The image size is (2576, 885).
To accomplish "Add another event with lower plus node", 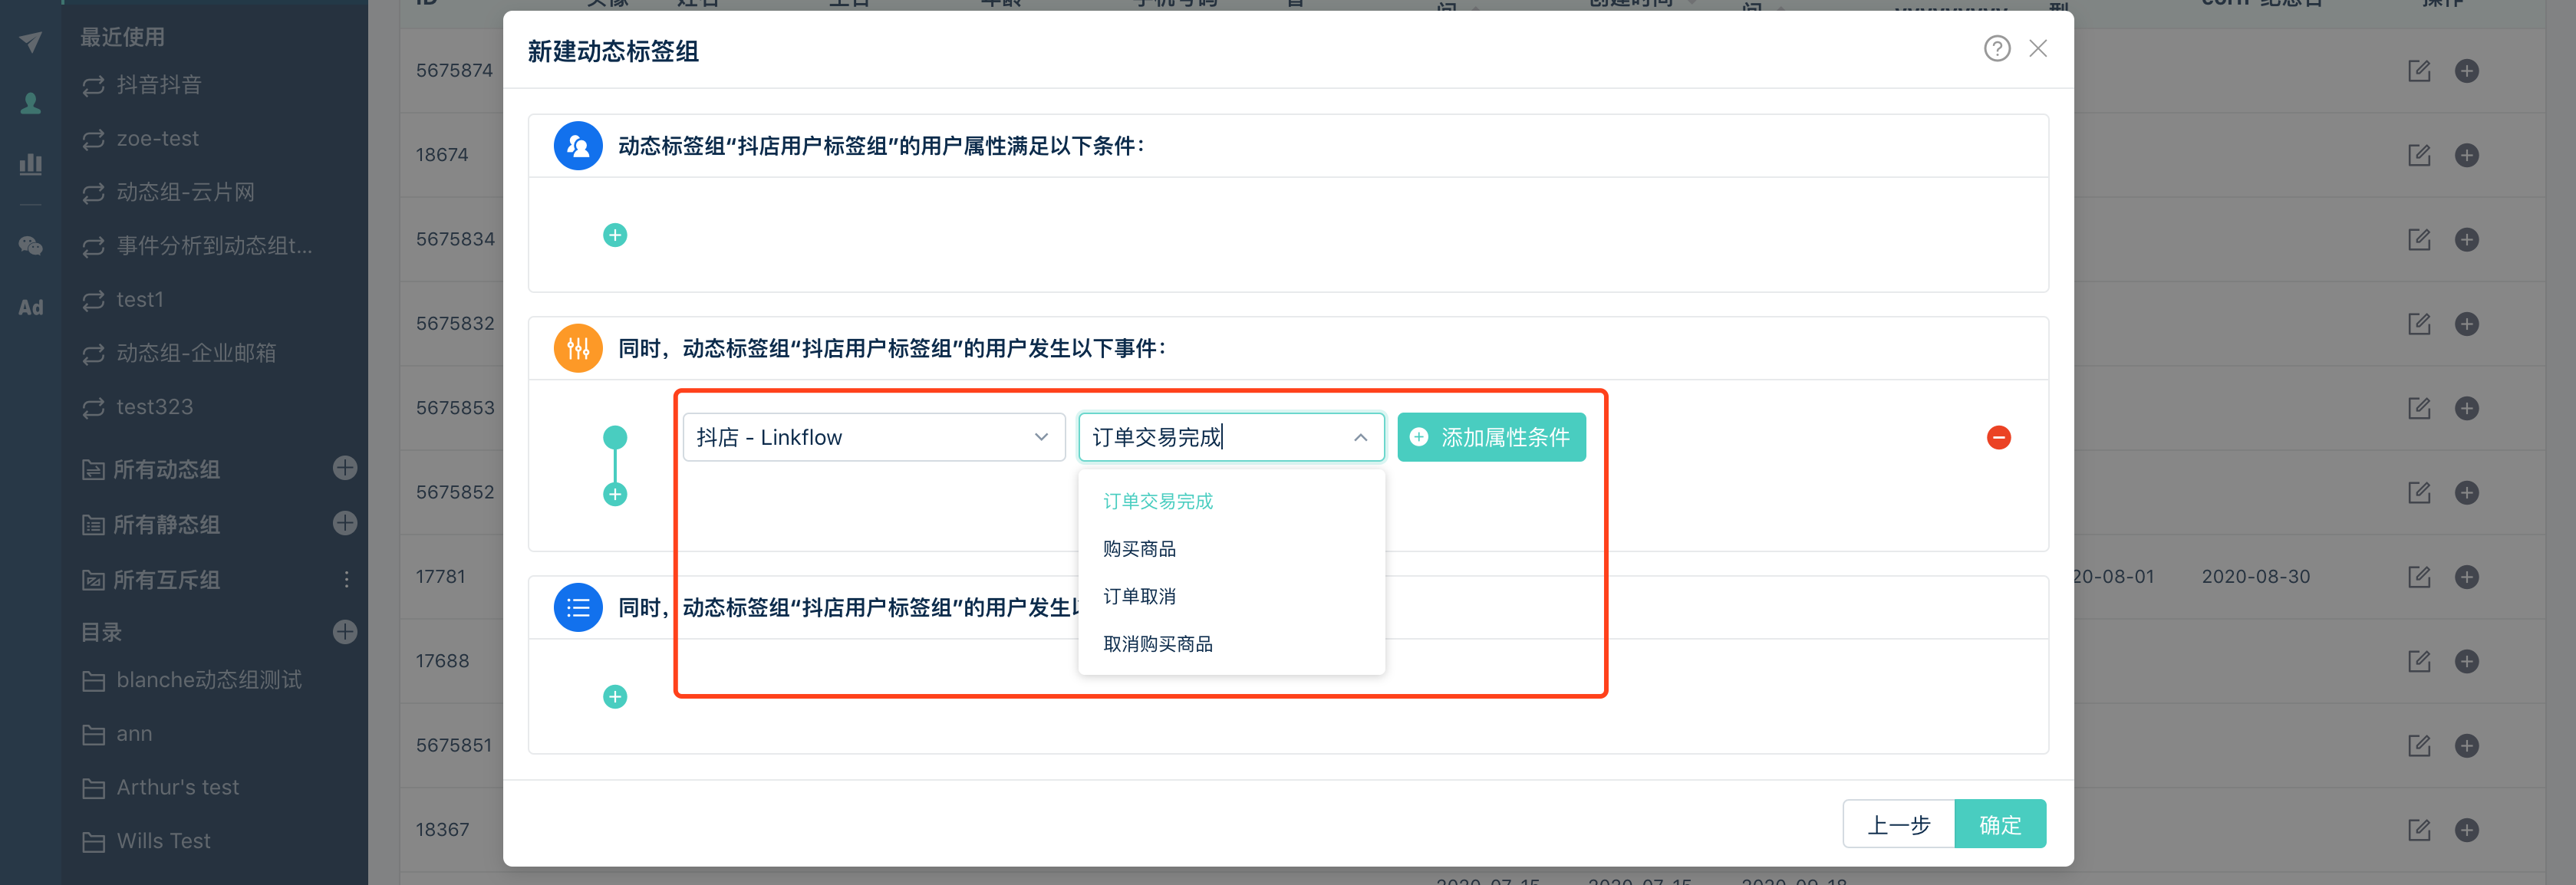I will coord(615,494).
